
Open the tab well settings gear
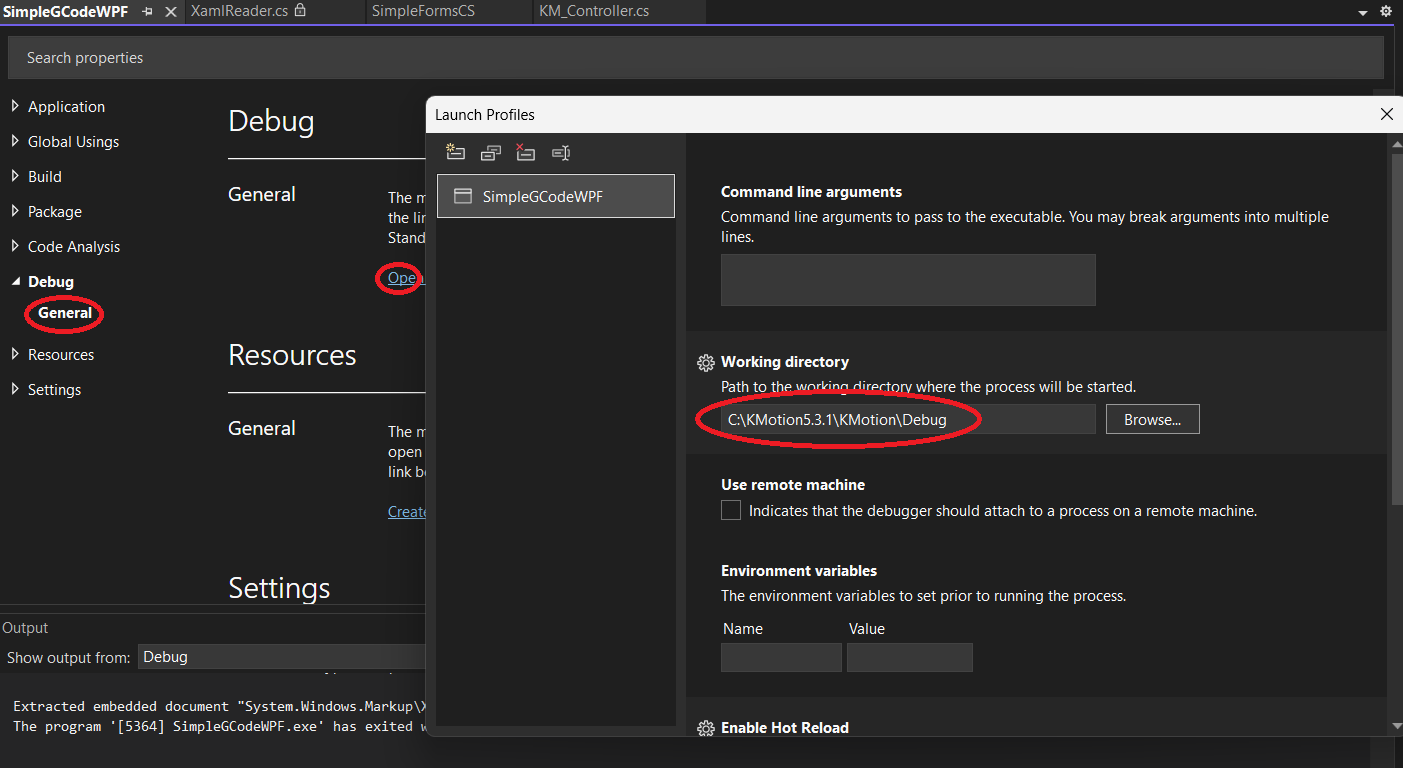(1386, 12)
